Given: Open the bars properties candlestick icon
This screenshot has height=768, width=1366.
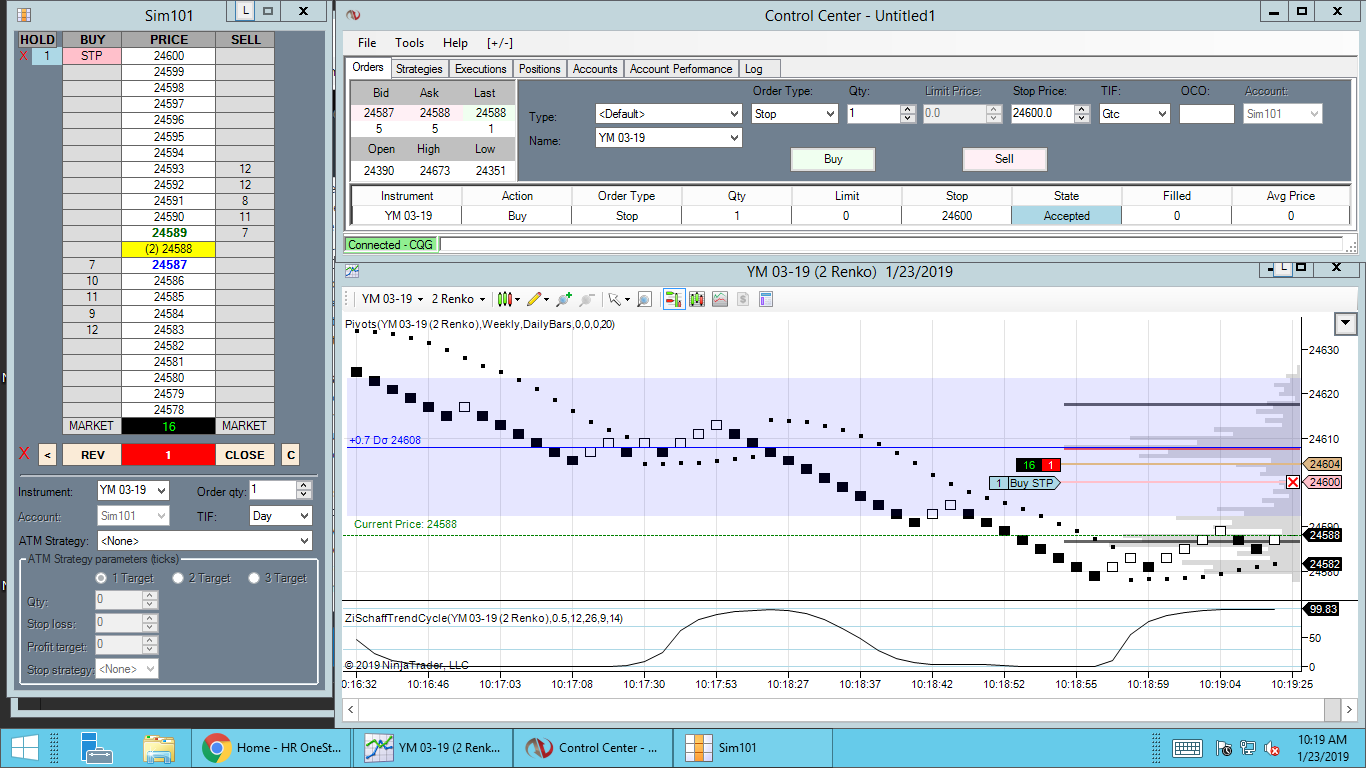Looking at the screenshot, I should point(697,299).
